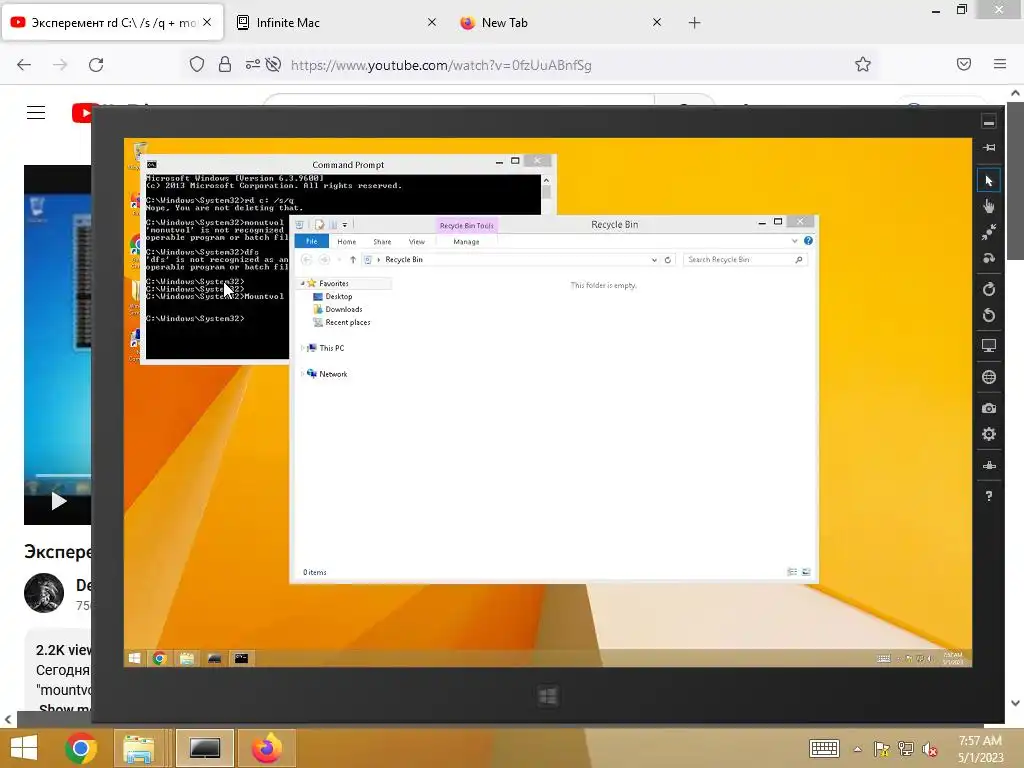
Task: Switch Recycle Bin to details view icon
Action: [x=792, y=572]
